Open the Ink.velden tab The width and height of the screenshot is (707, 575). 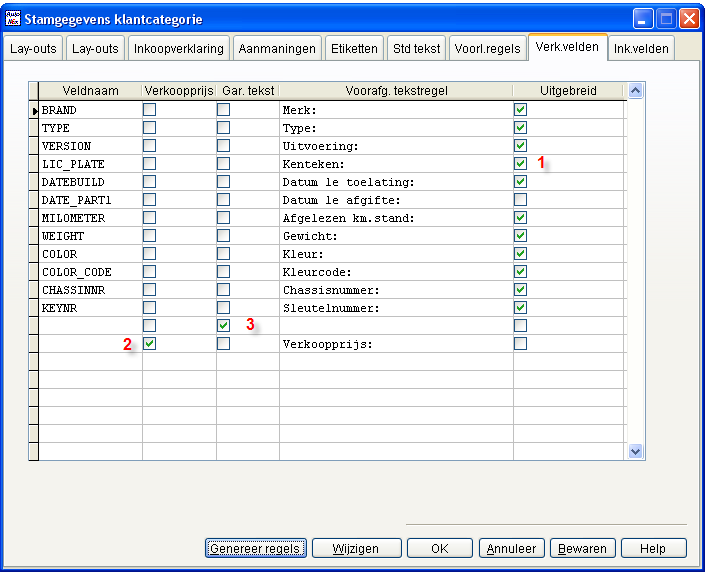[641, 48]
